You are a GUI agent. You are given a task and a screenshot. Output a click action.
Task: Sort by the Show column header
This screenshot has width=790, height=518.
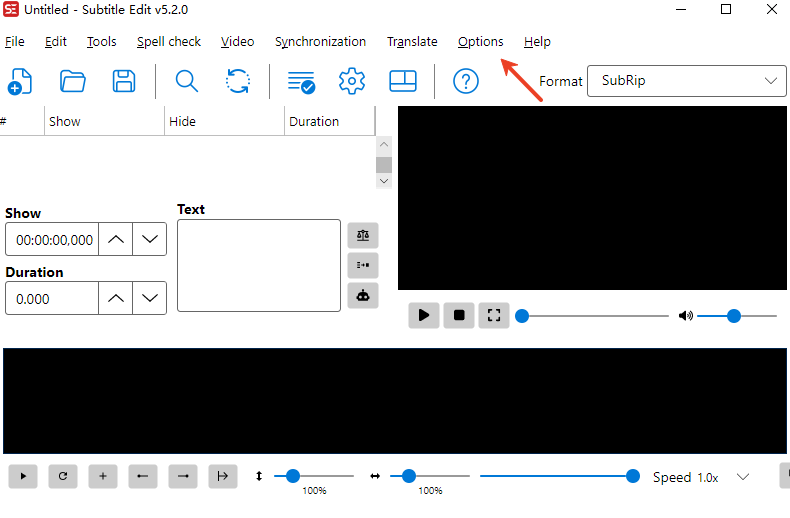[x=104, y=121]
